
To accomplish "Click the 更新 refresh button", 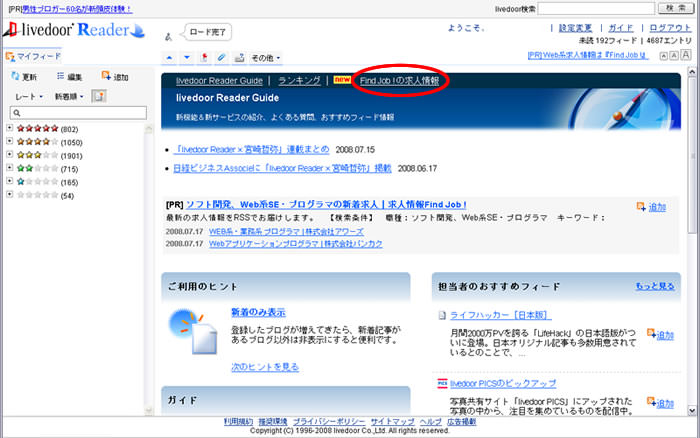I will pos(24,77).
